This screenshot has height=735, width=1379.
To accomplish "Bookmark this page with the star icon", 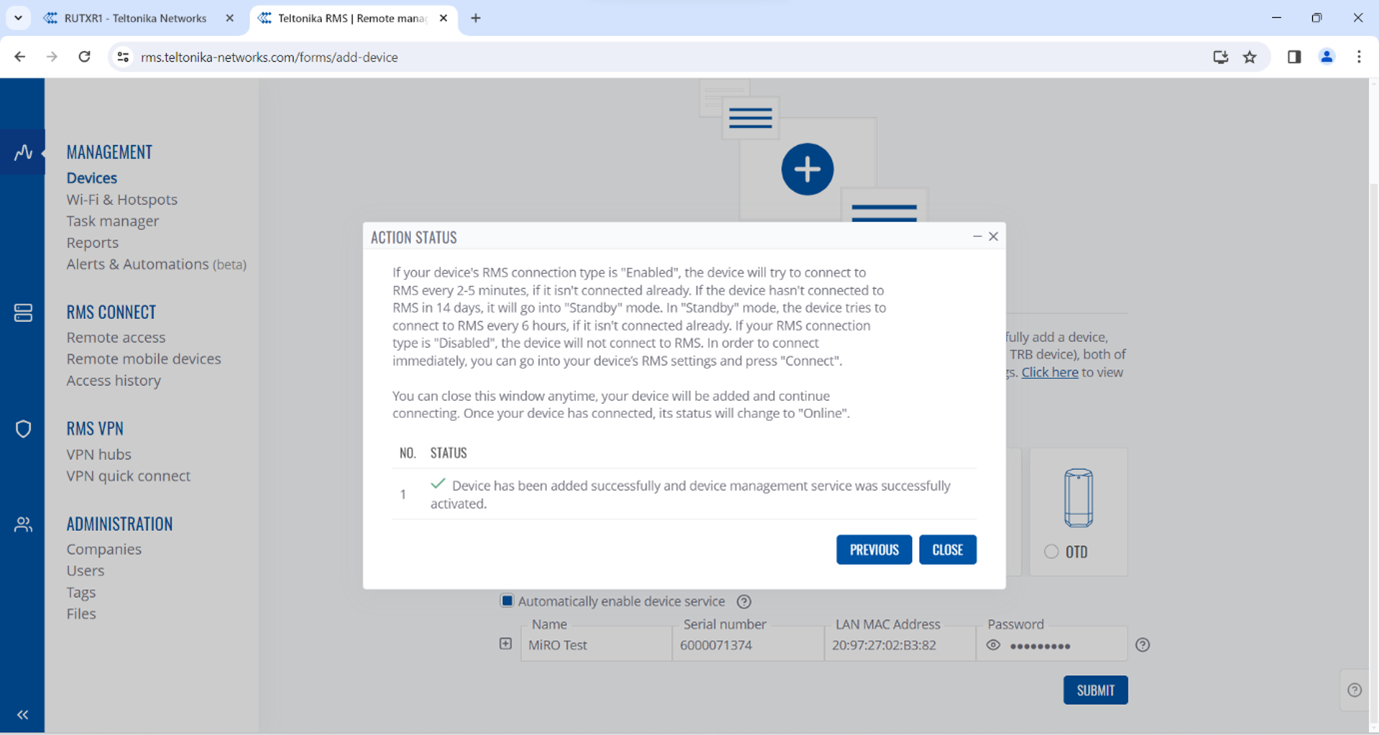I will (x=1250, y=57).
